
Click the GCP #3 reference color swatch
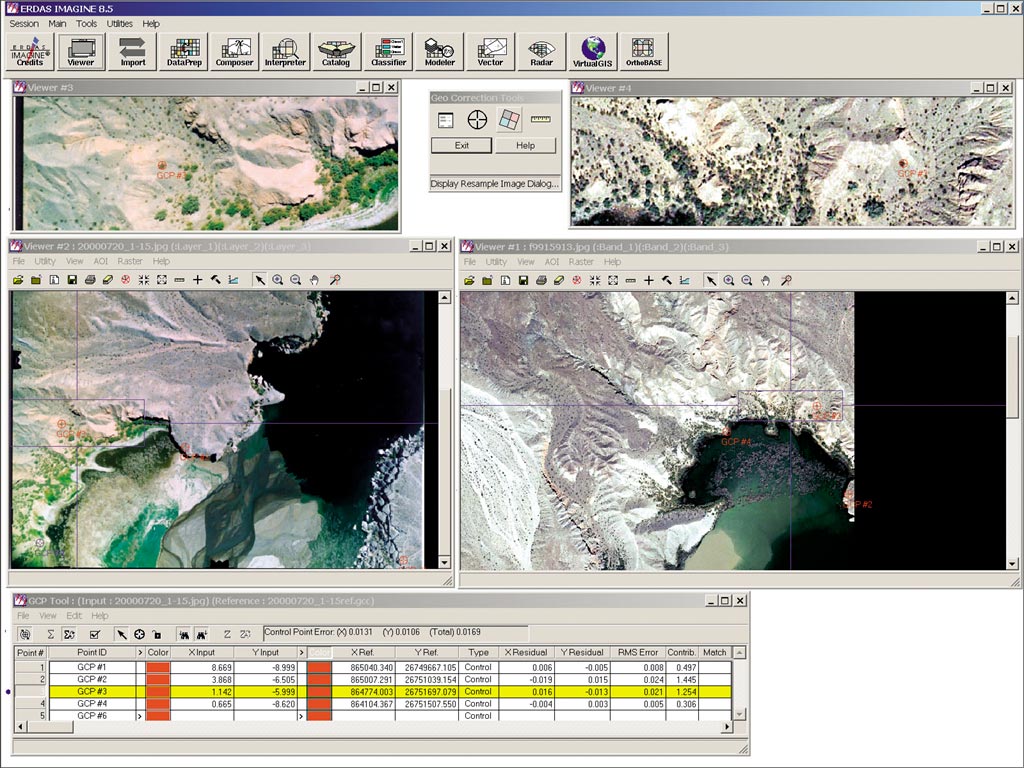[319, 692]
